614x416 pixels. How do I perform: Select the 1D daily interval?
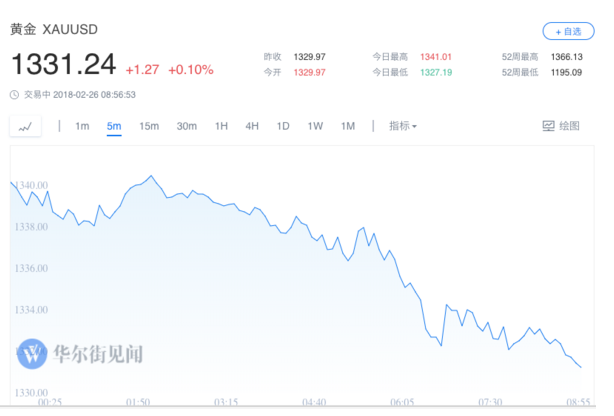(x=283, y=126)
